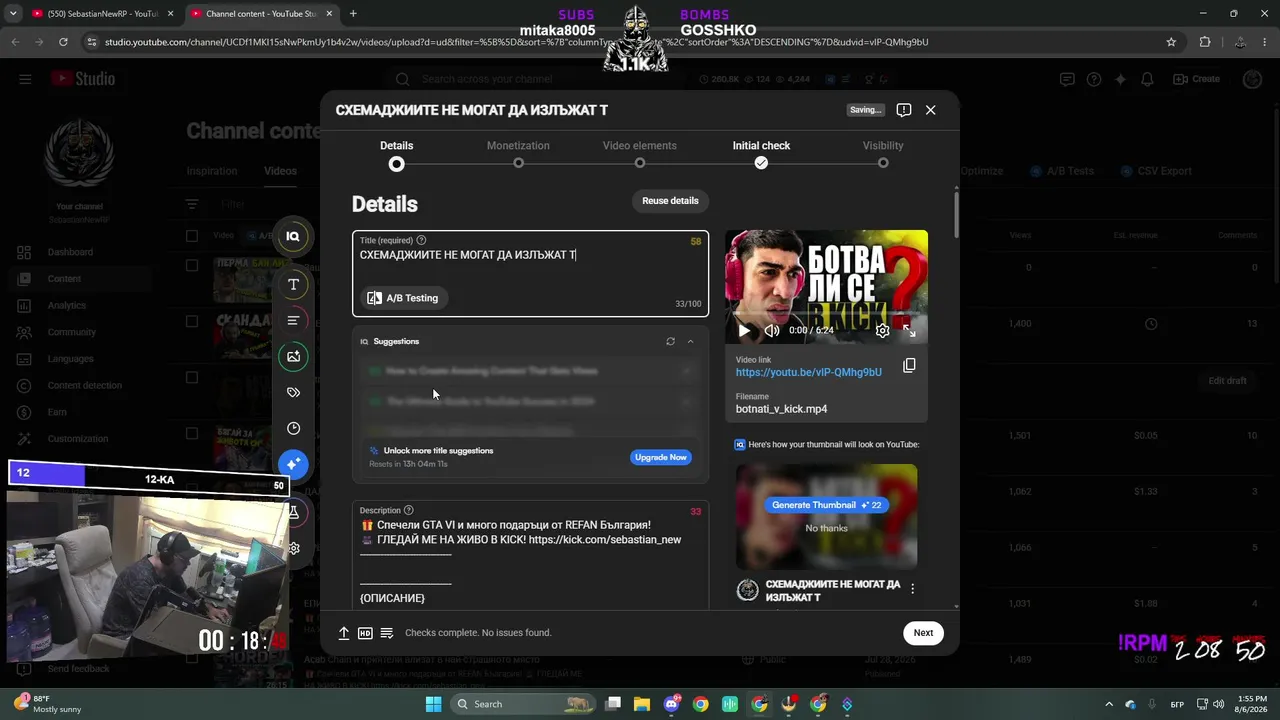Expand video preview to fullscreen
The height and width of the screenshot is (720, 1280).
point(909,330)
